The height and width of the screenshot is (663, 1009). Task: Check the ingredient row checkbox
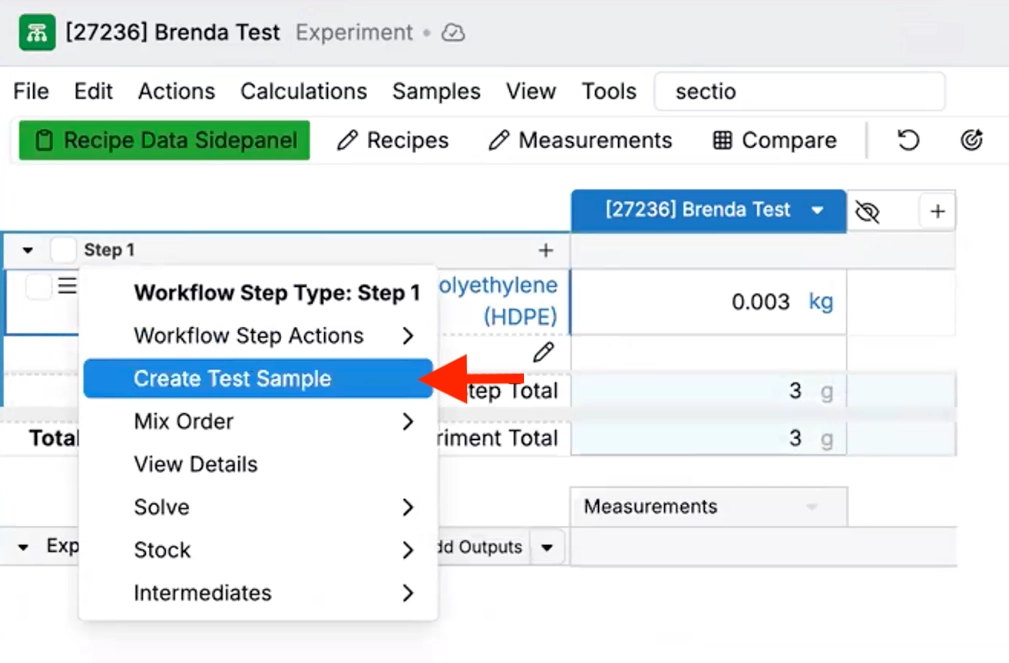pos(38,287)
